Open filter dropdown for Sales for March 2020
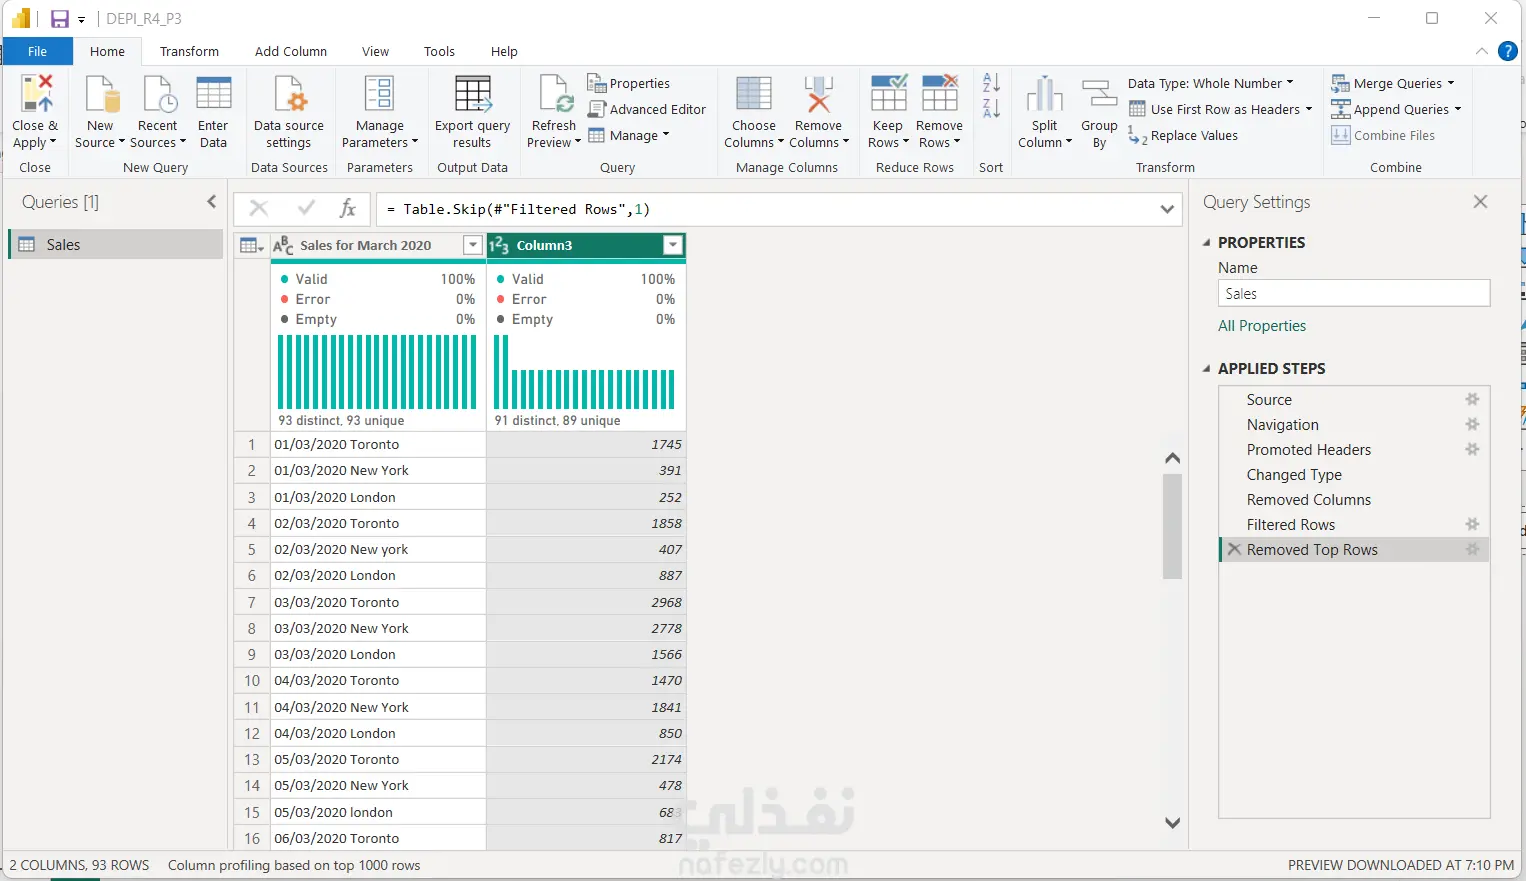1526x881 pixels. [473, 245]
